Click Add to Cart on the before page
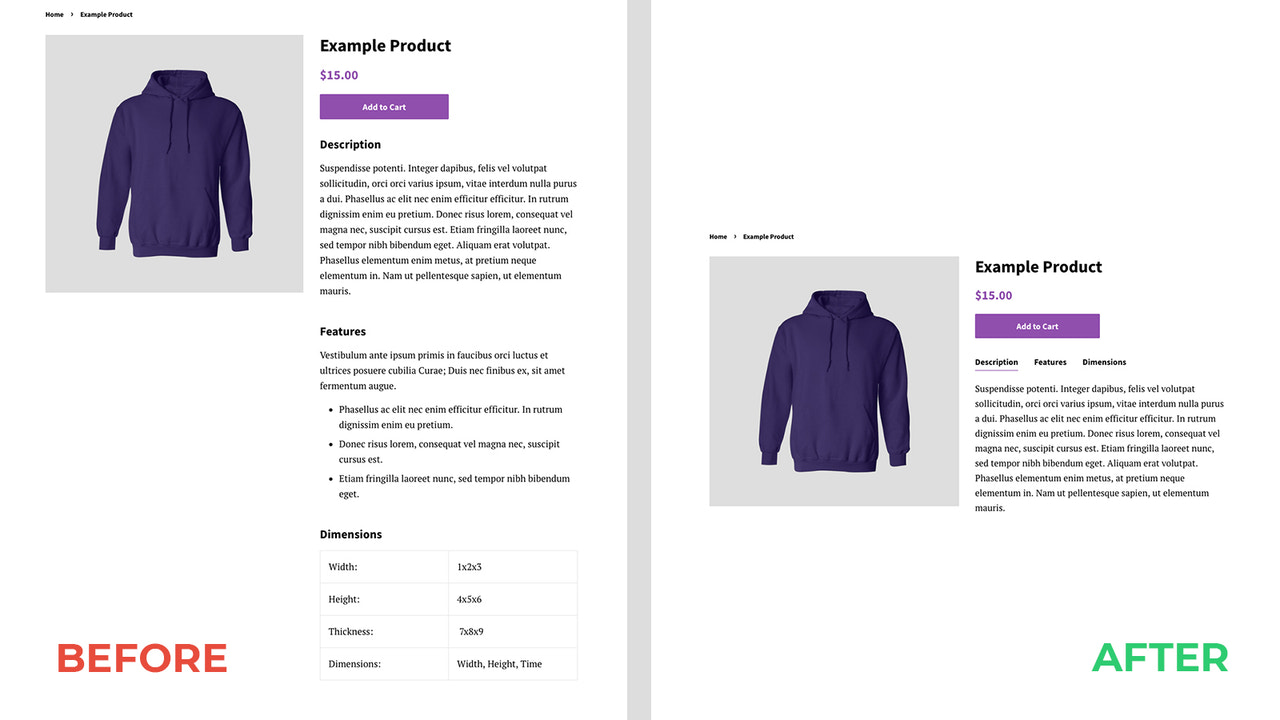The image size is (1280, 720). [384, 106]
